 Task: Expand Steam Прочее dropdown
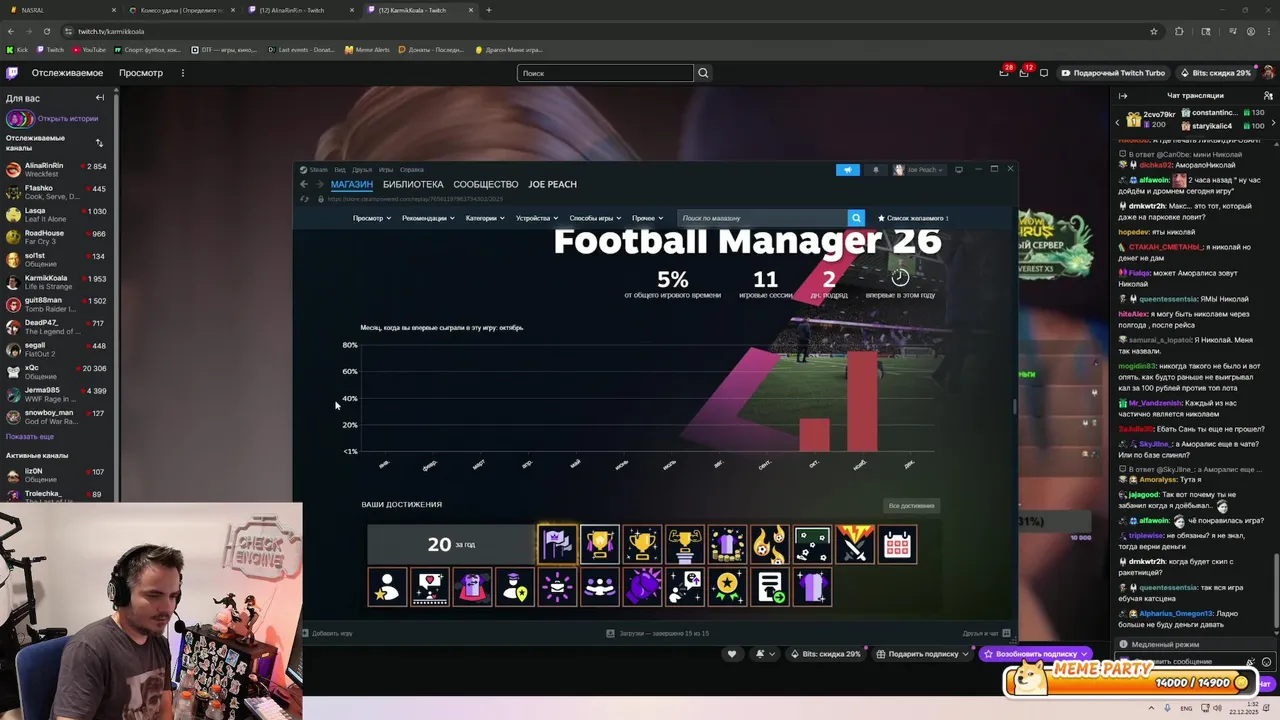(x=647, y=218)
